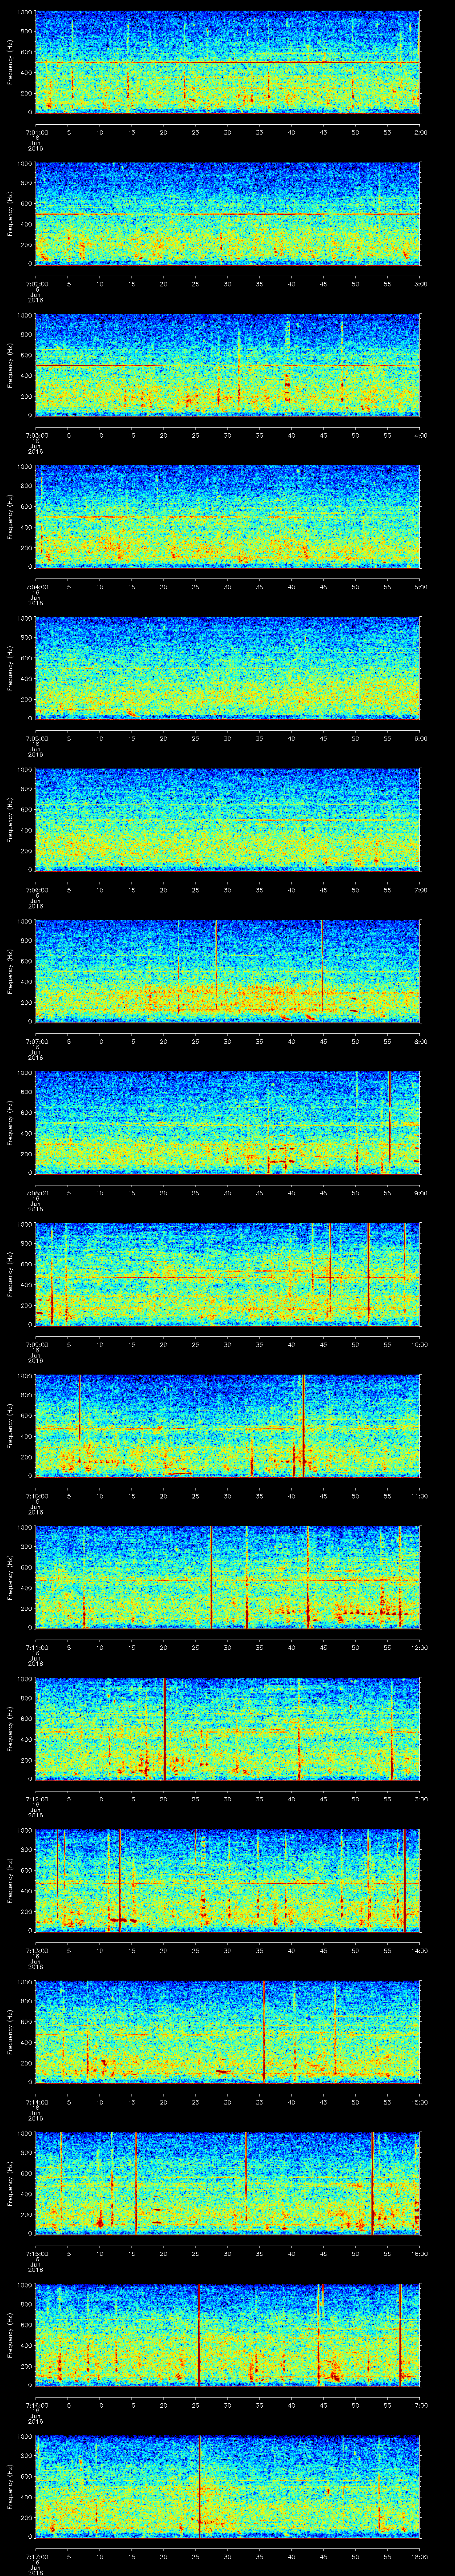
Task: Click Frequency (Hz) label of 7:01:00 plot
Action: point(10,62)
